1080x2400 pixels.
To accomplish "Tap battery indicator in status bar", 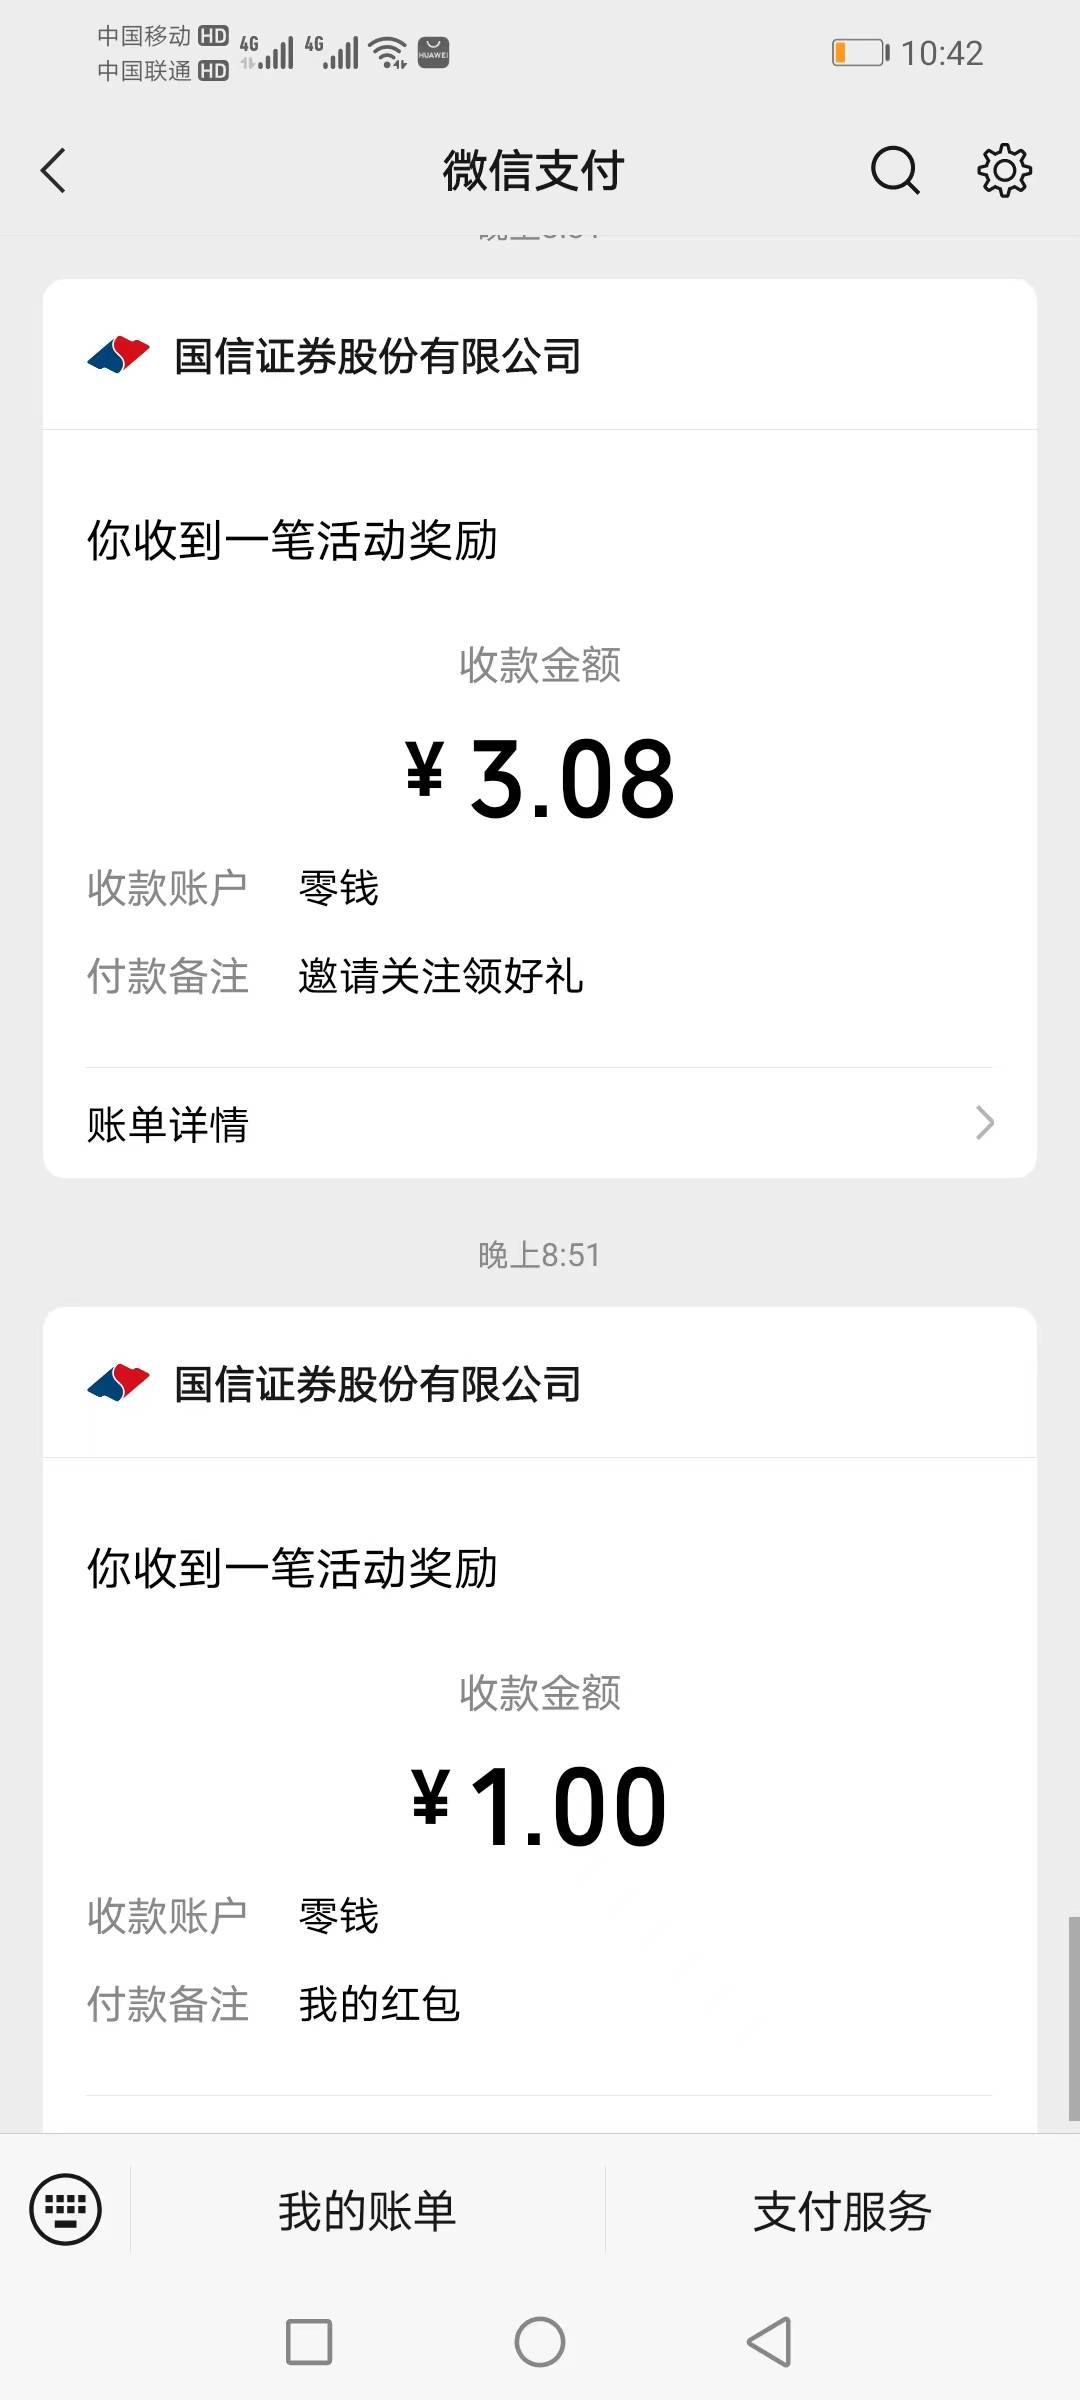I will coord(860,52).
